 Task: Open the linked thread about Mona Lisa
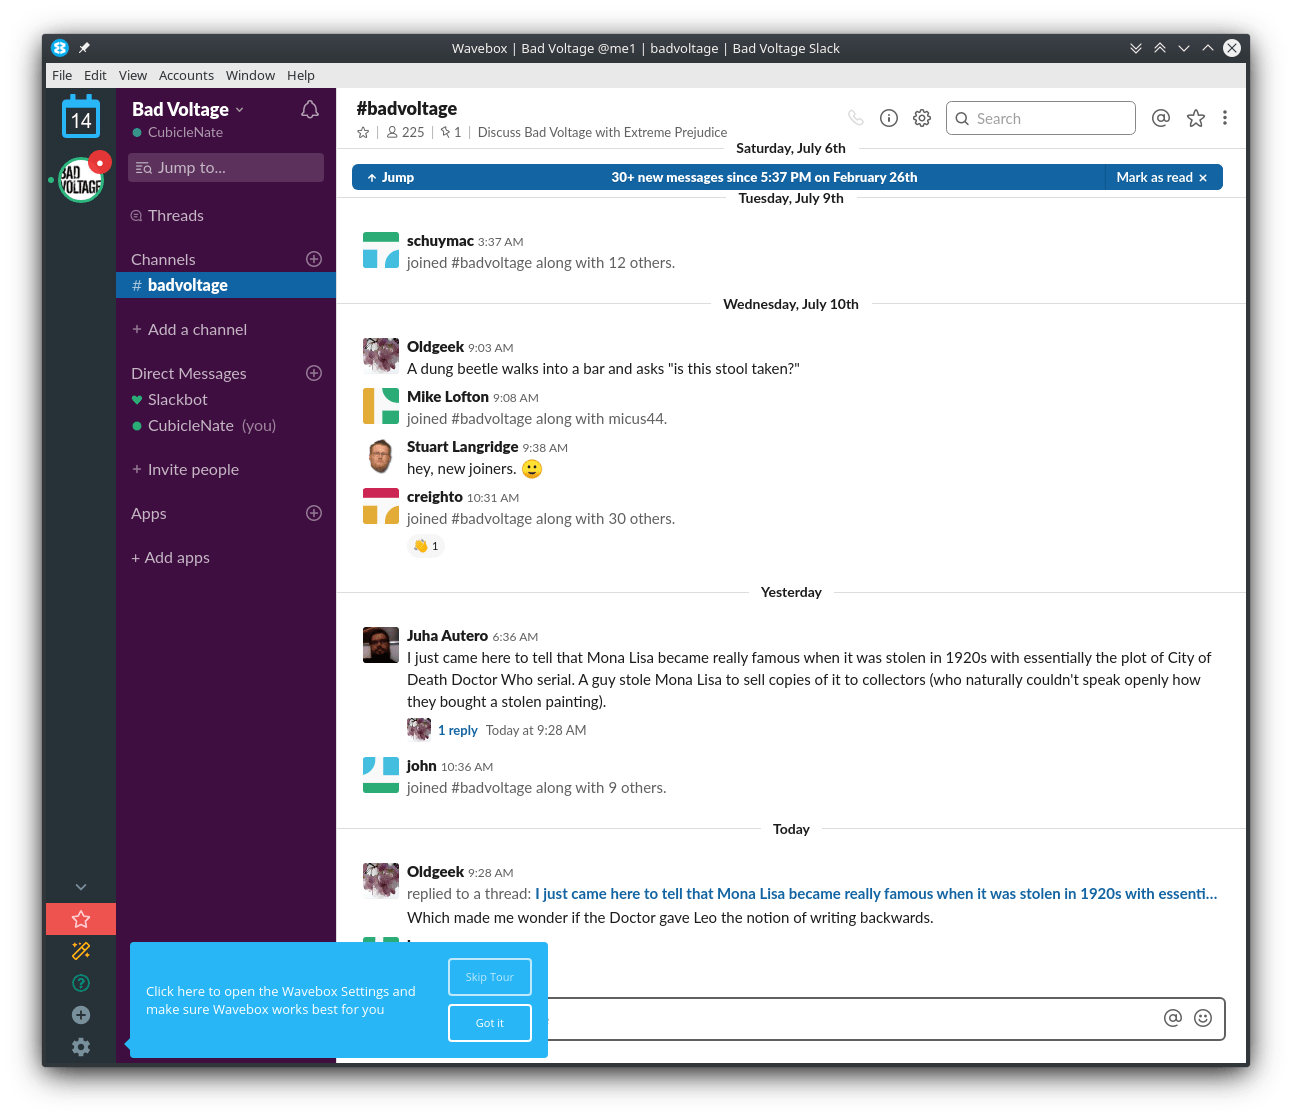[x=876, y=894]
